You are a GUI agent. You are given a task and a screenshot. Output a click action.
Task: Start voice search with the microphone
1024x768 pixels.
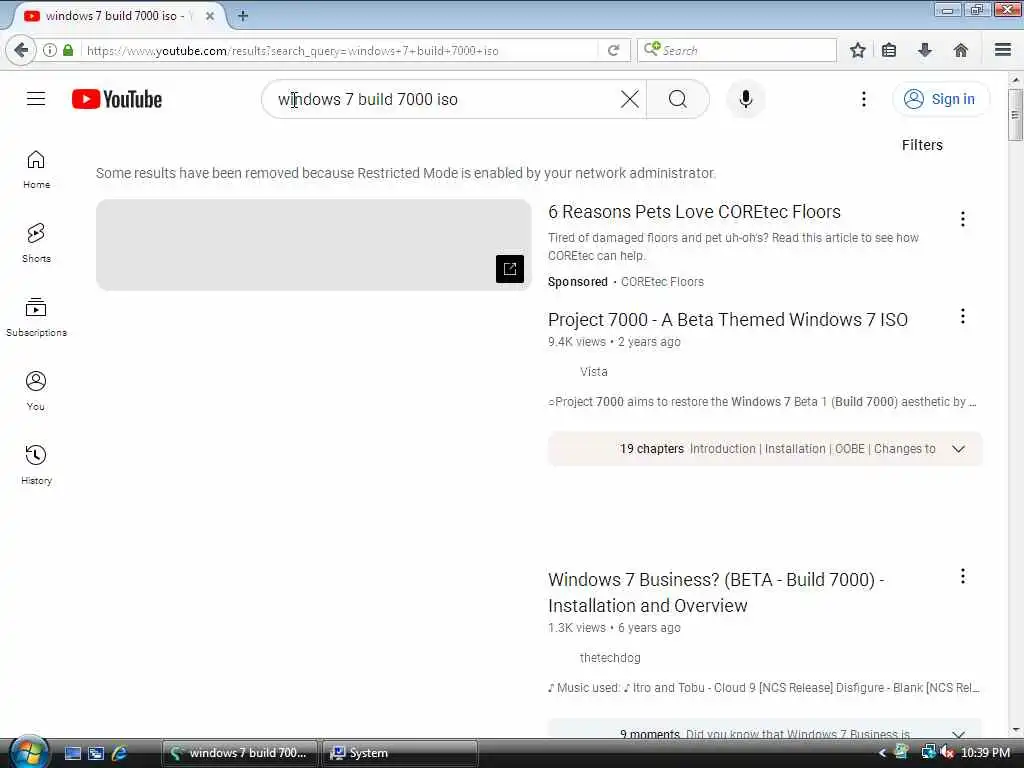click(x=745, y=99)
